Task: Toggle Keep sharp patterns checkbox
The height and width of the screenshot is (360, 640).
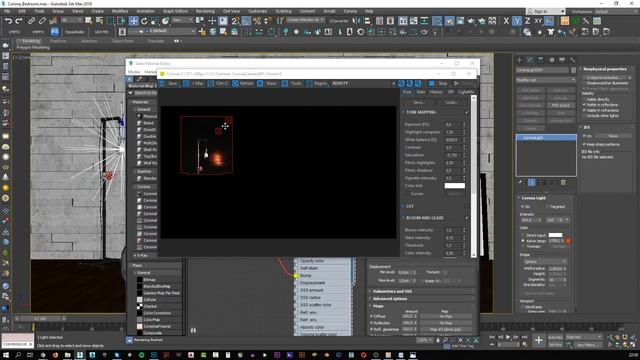Action: (x=584, y=144)
